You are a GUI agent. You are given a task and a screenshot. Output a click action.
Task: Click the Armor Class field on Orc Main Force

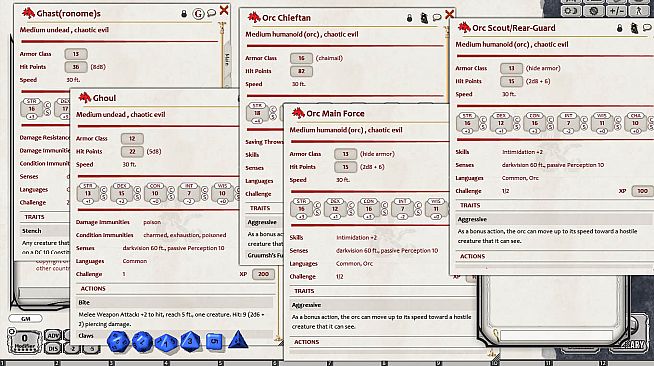click(345, 154)
